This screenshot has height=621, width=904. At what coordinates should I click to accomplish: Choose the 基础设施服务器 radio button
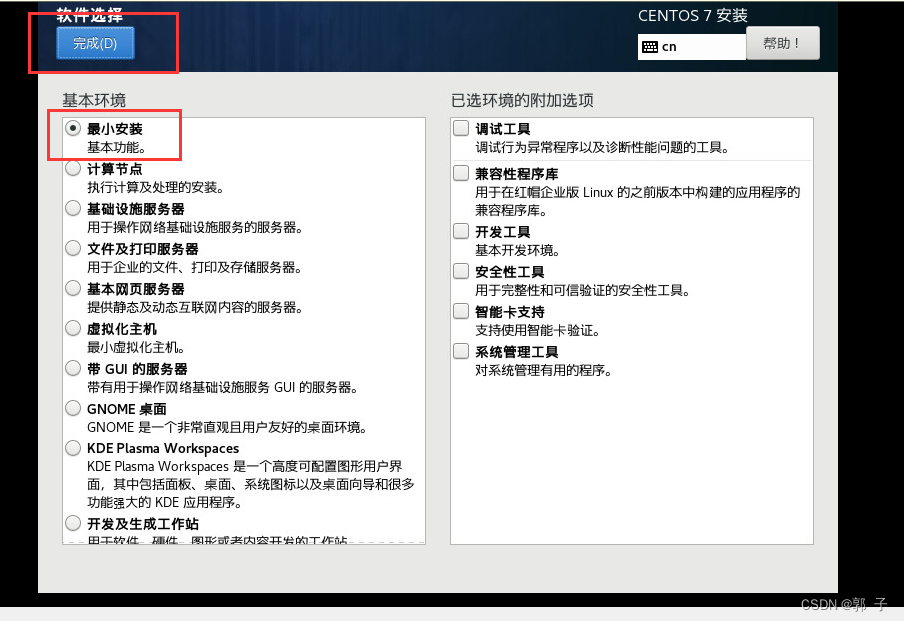73,208
